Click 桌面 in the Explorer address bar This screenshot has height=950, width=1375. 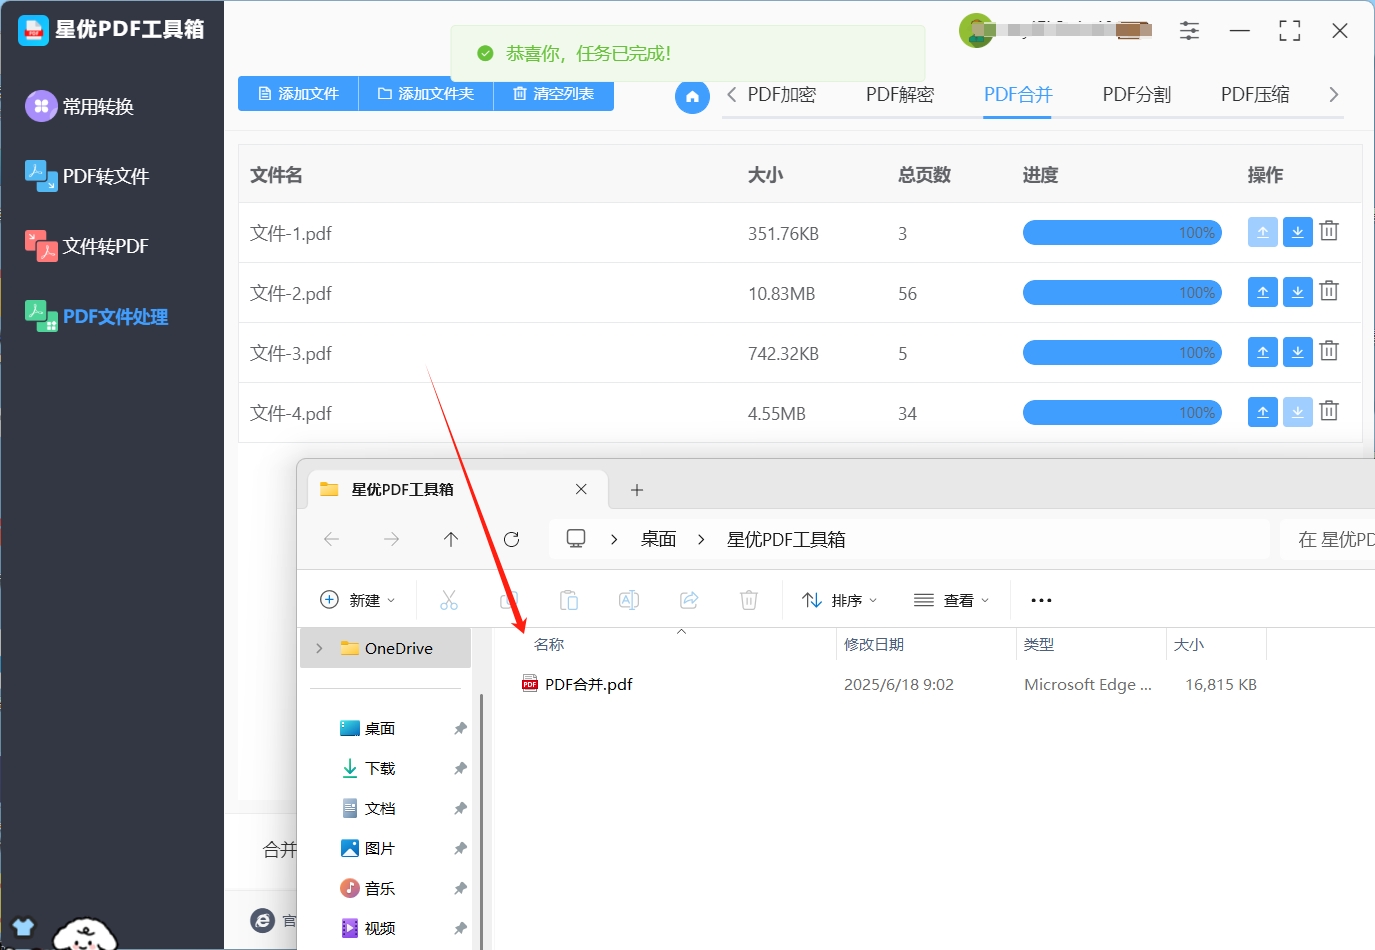click(658, 539)
